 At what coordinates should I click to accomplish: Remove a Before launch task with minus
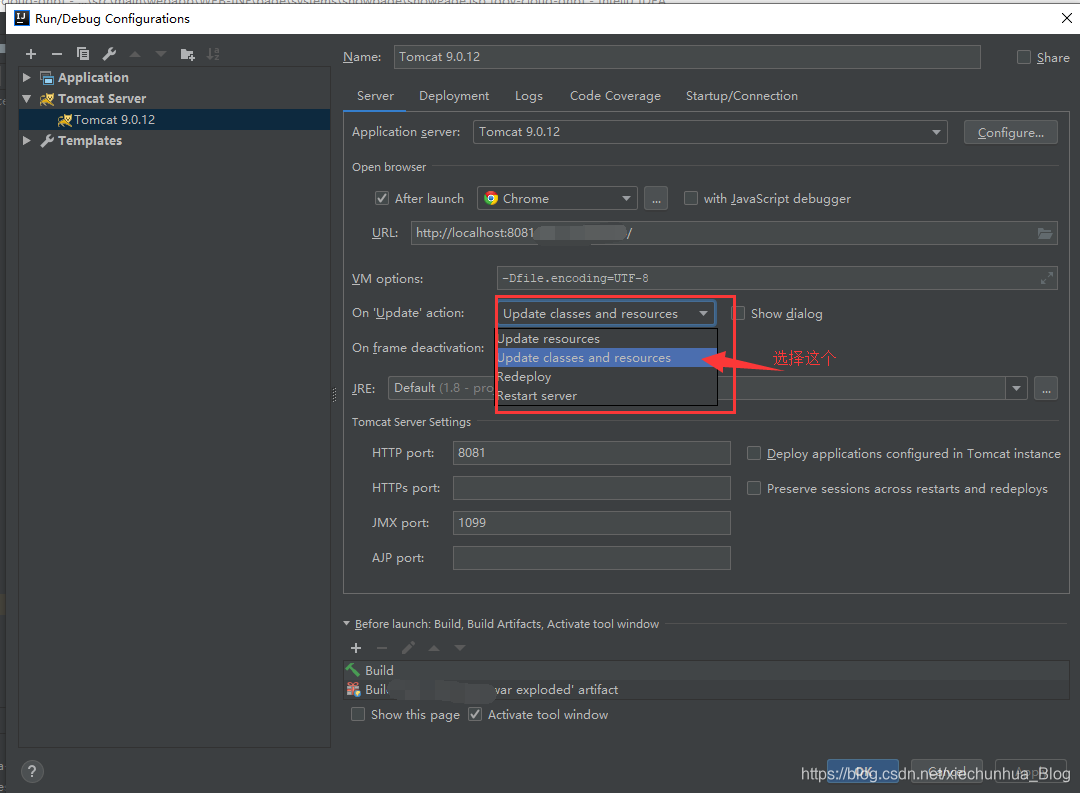(382, 648)
